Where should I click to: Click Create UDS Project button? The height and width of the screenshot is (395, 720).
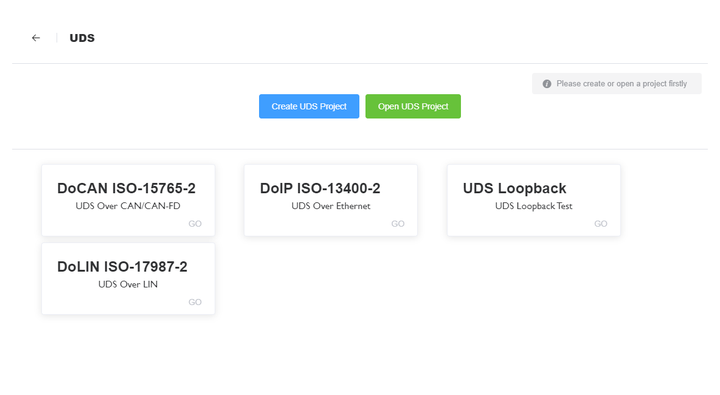pyautogui.click(x=309, y=106)
